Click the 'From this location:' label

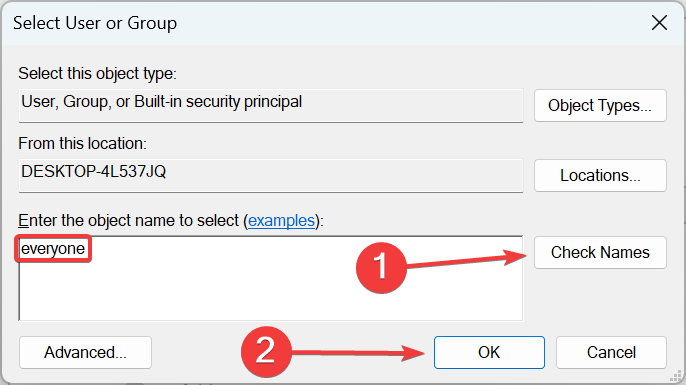(82, 144)
